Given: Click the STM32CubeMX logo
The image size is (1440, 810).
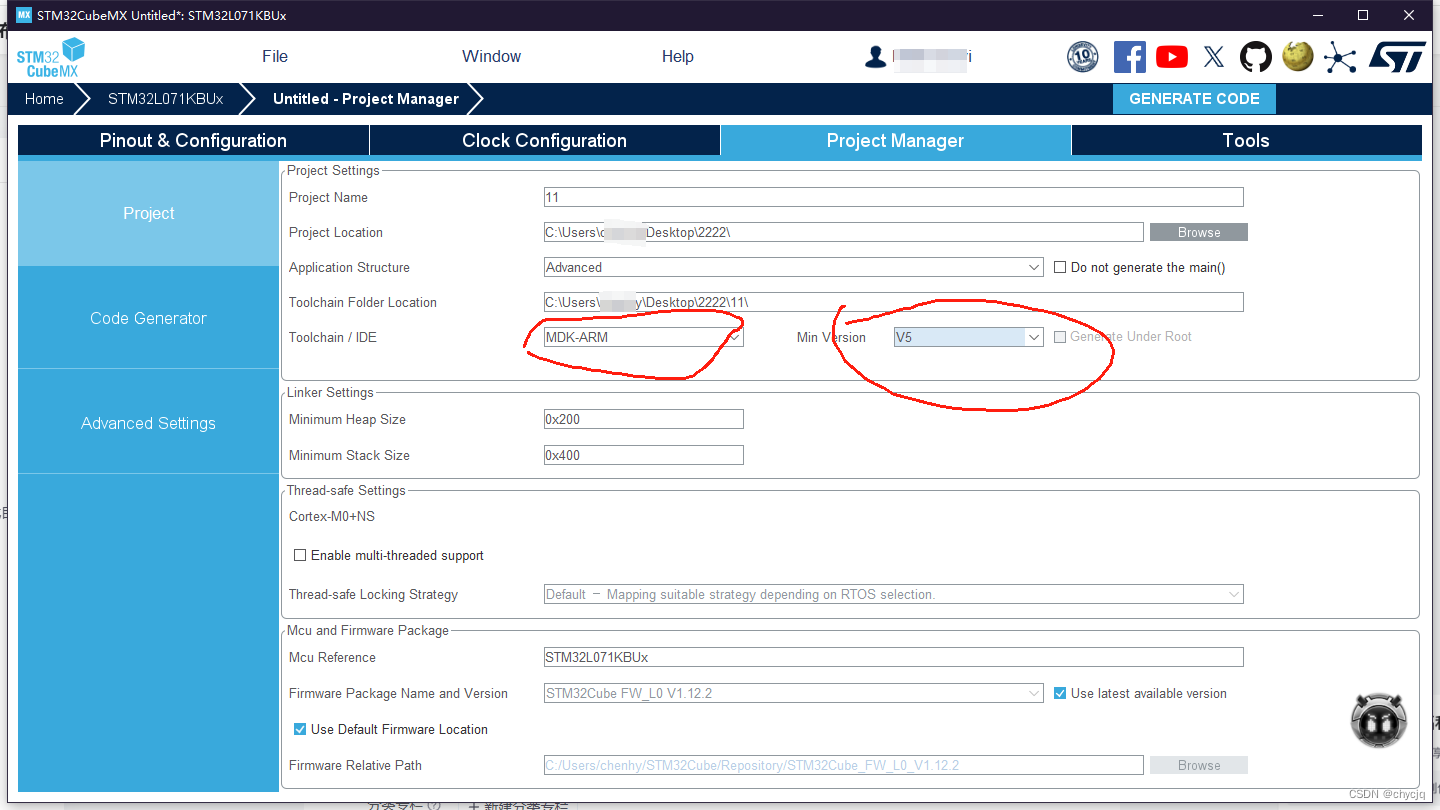Looking at the screenshot, I should tap(50, 57).
